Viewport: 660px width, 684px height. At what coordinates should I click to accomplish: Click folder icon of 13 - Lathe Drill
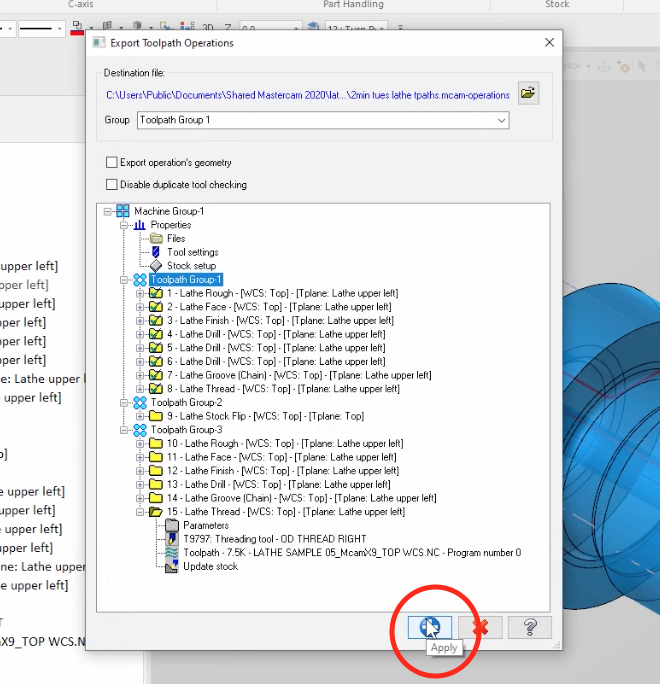pos(156,485)
